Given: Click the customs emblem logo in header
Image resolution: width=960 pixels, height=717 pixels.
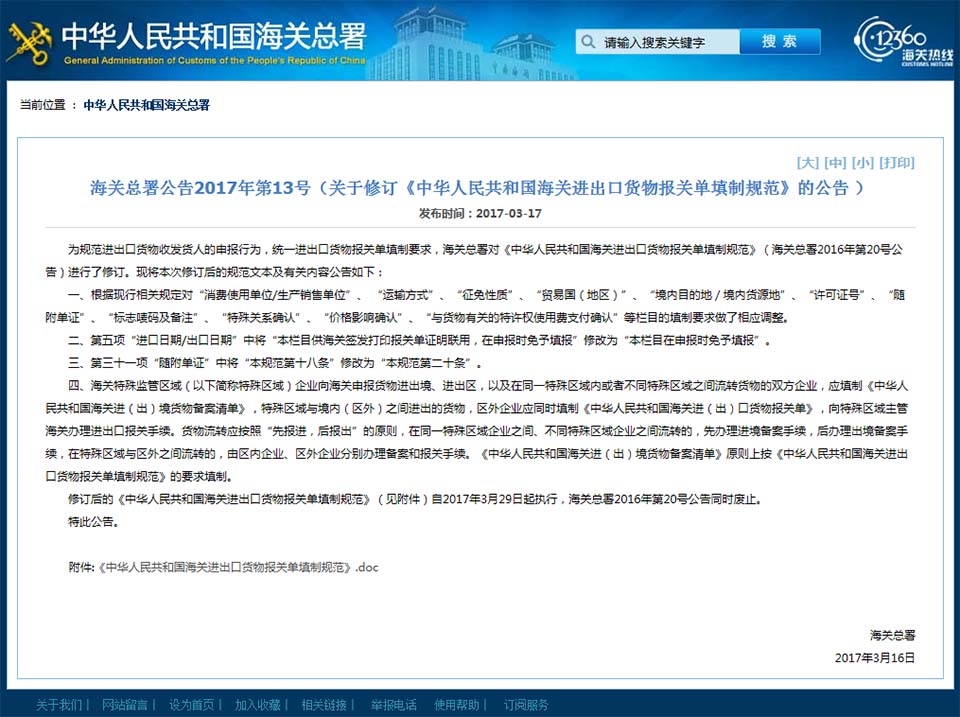Looking at the screenshot, I should point(28,40).
